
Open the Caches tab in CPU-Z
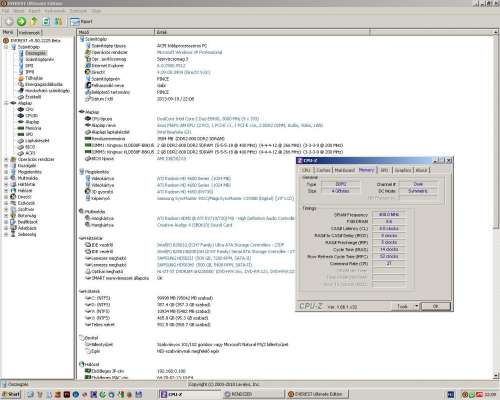(323, 170)
